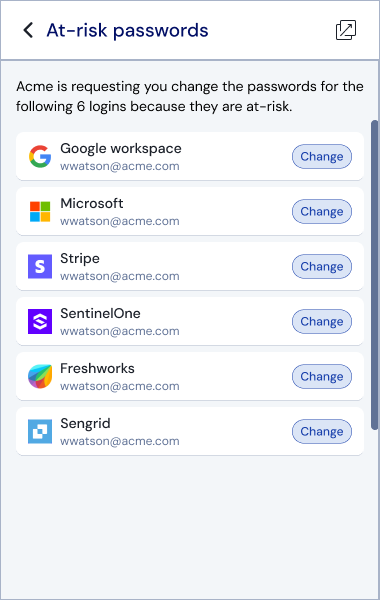The height and width of the screenshot is (600, 380).
Task: Click the Google workspace logo icon
Action: coord(40,156)
